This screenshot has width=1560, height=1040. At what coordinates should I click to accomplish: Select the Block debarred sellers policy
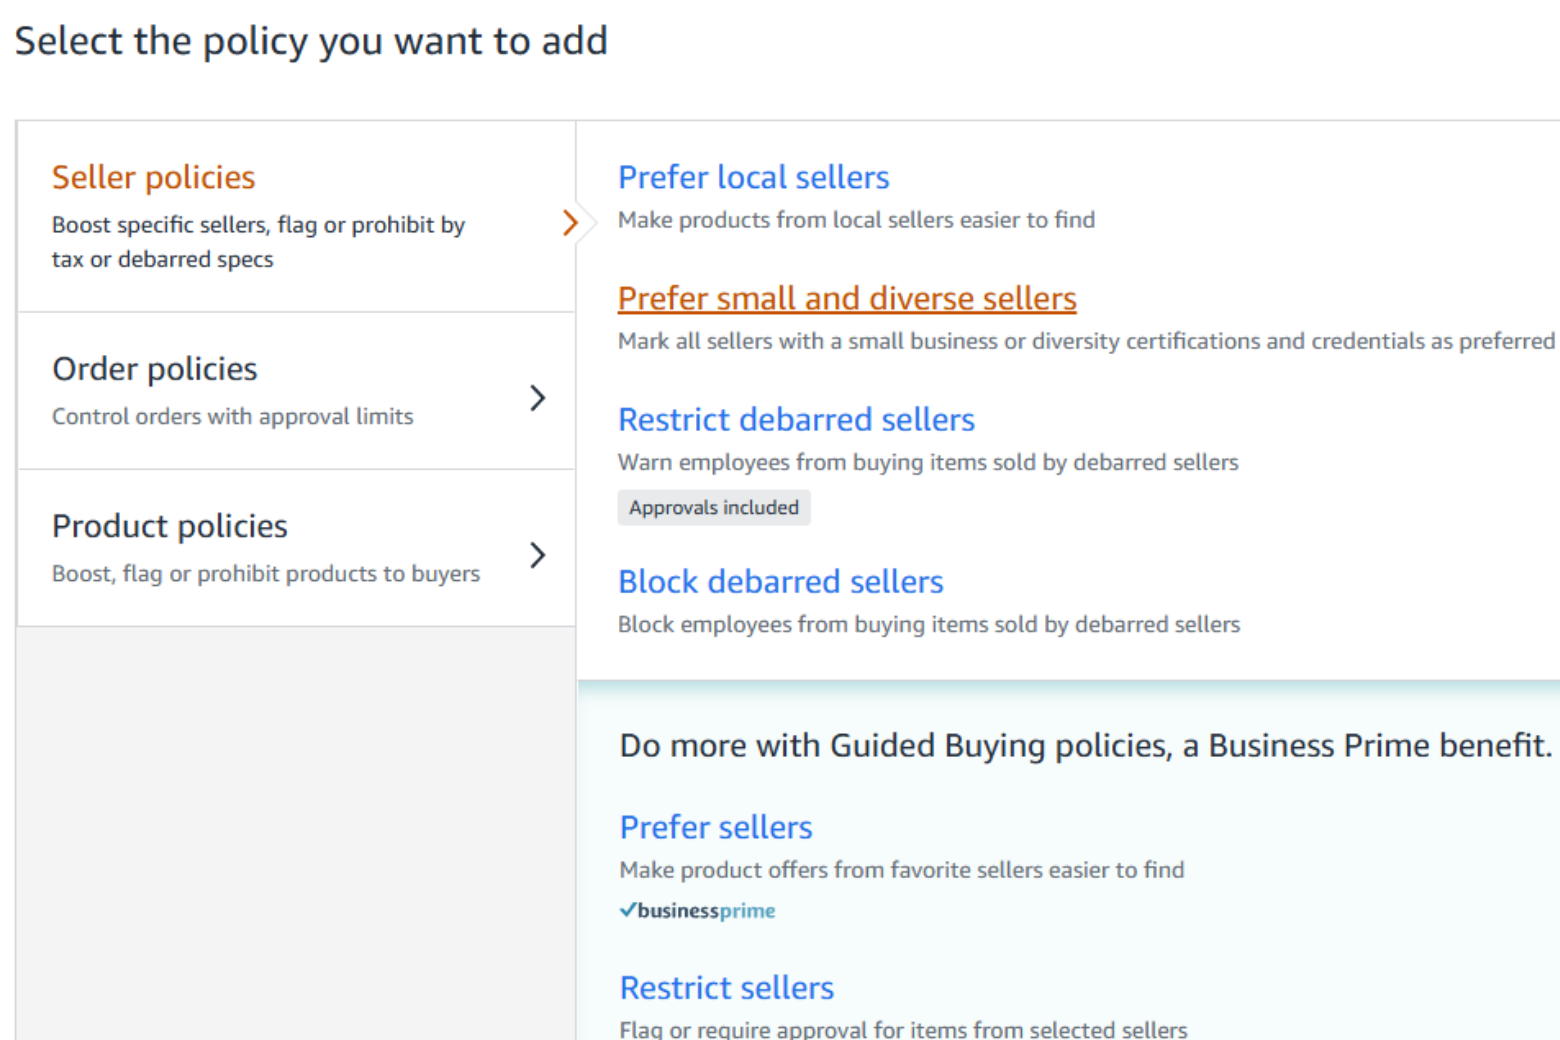click(x=780, y=581)
